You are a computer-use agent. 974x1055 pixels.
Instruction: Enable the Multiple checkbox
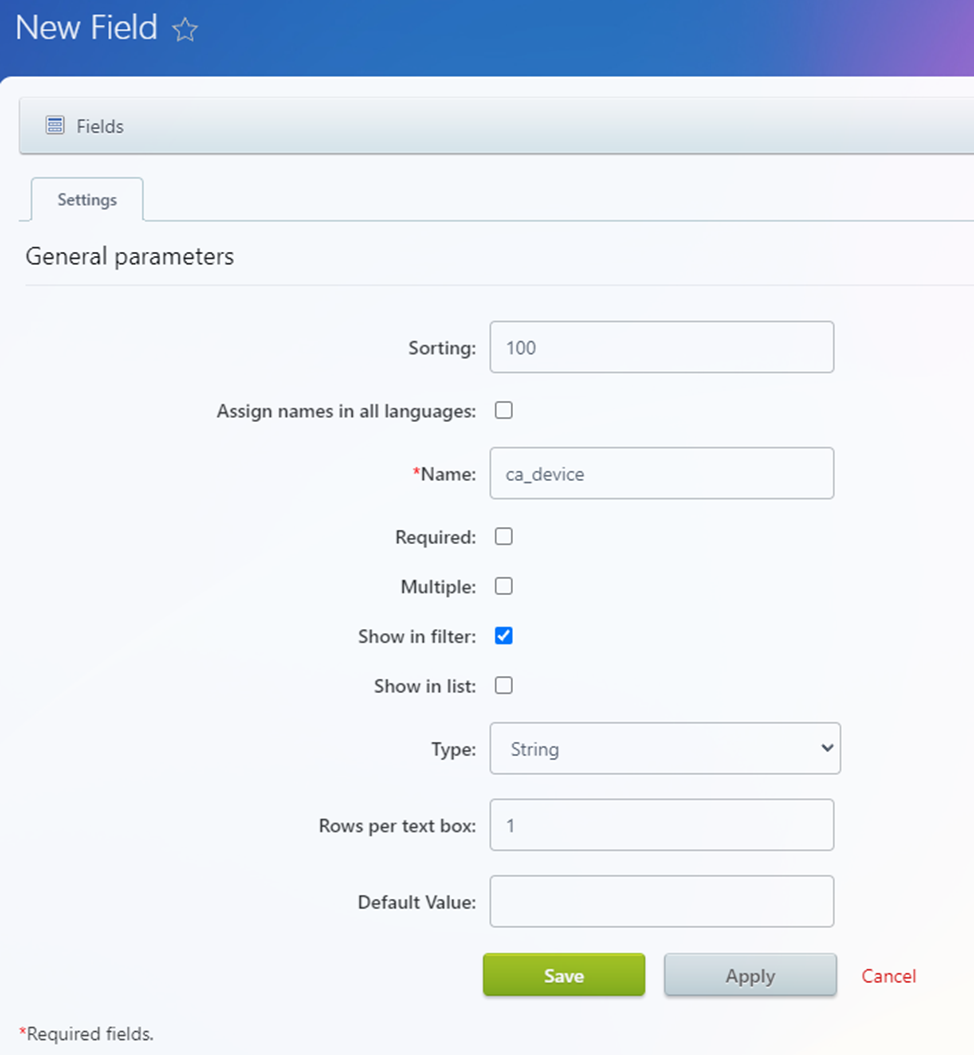[504, 586]
